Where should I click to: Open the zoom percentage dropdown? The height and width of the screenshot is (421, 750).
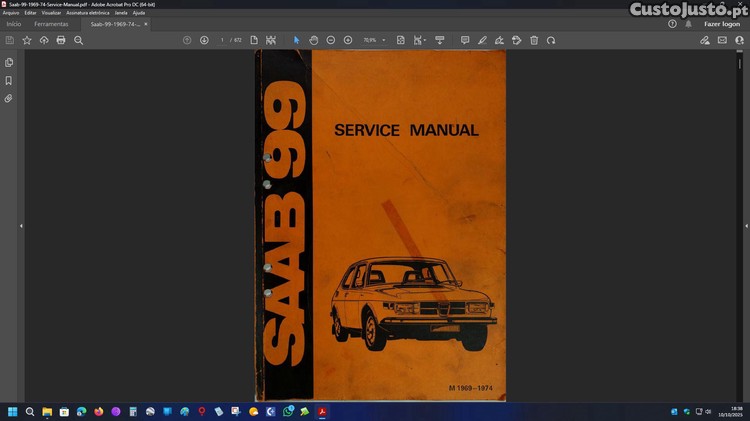pos(384,40)
